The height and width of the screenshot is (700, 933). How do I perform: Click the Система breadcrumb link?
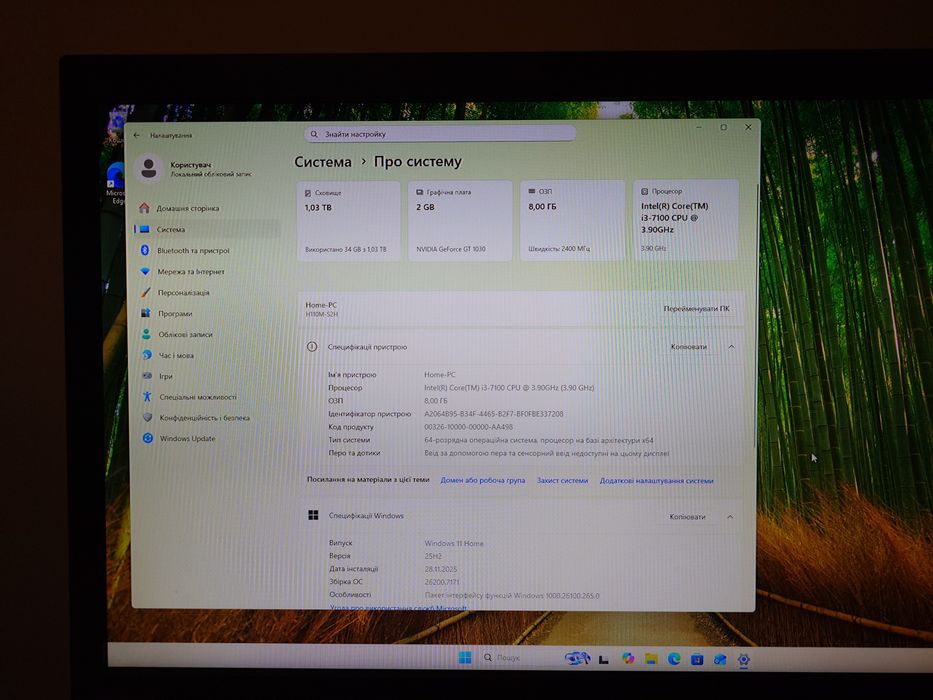(x=323, y=162)
